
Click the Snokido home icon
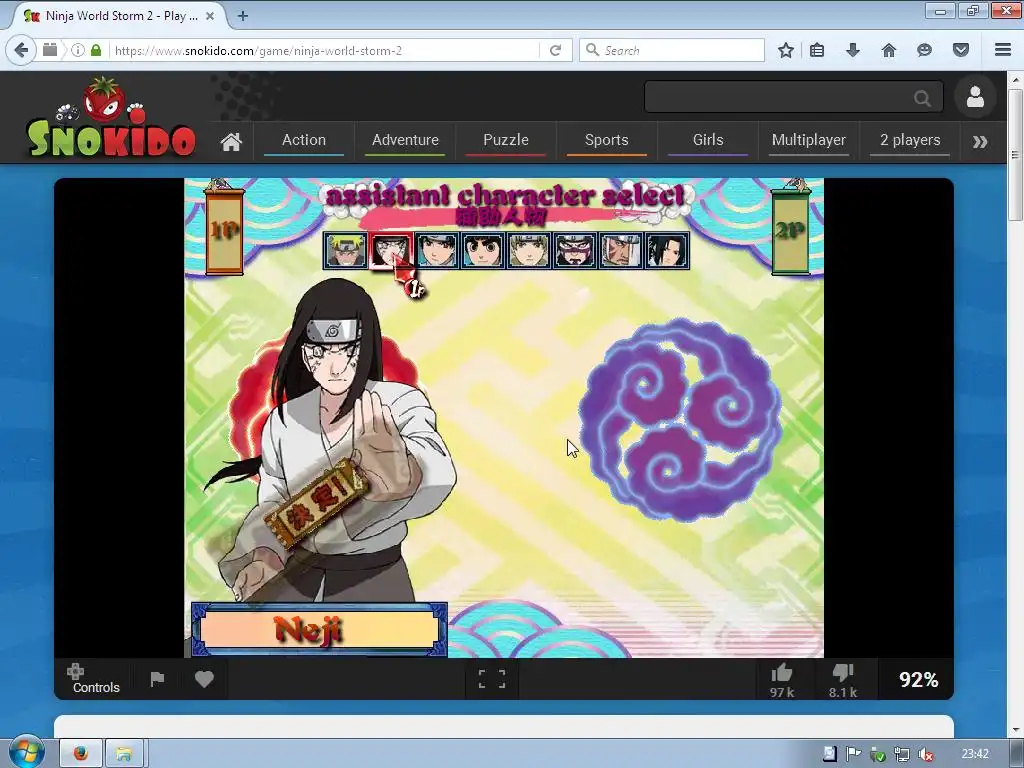[231, 141]
